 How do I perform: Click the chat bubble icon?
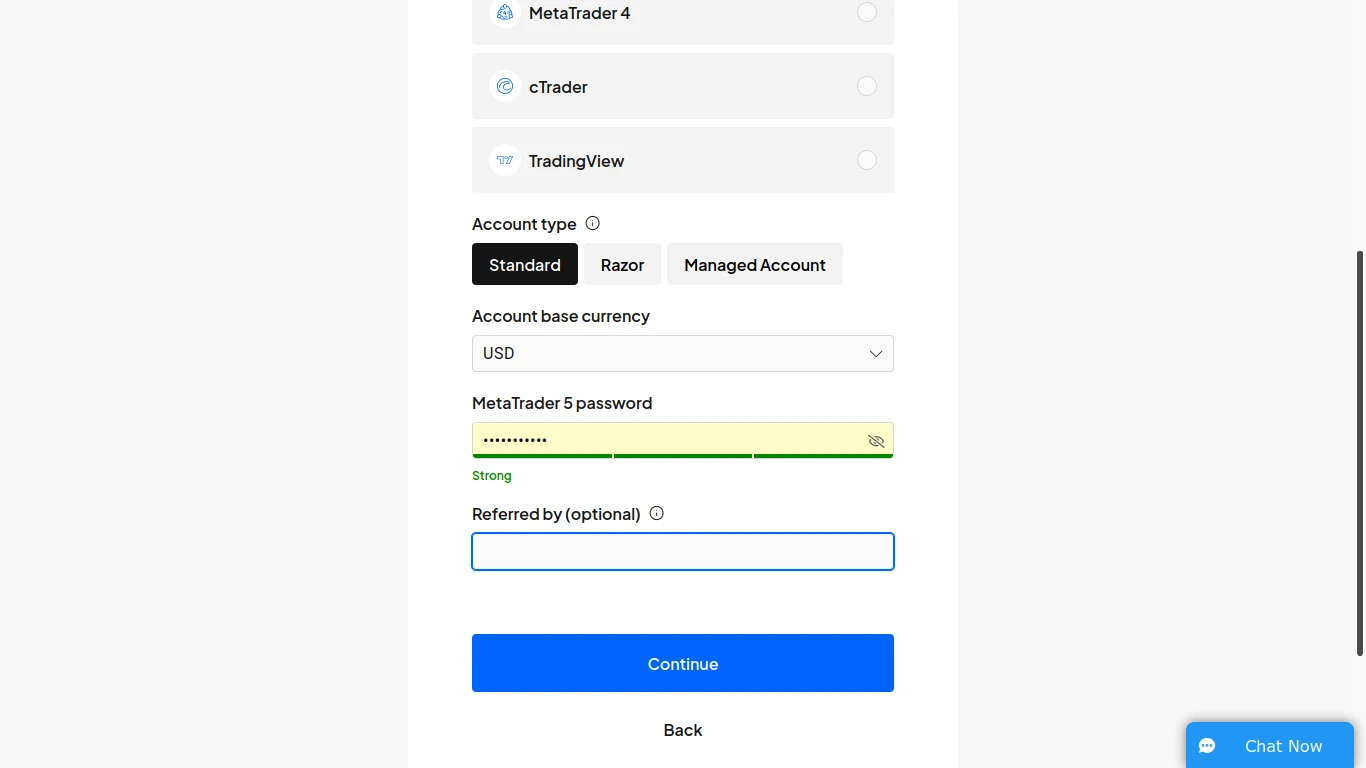point(1207,746)
